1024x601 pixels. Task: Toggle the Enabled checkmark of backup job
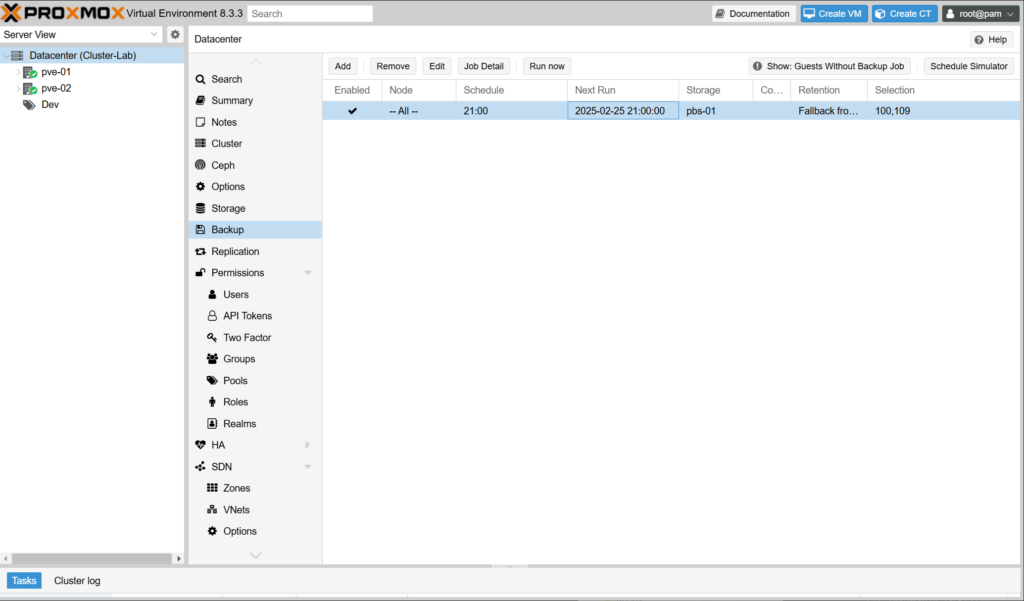[352, 111]
